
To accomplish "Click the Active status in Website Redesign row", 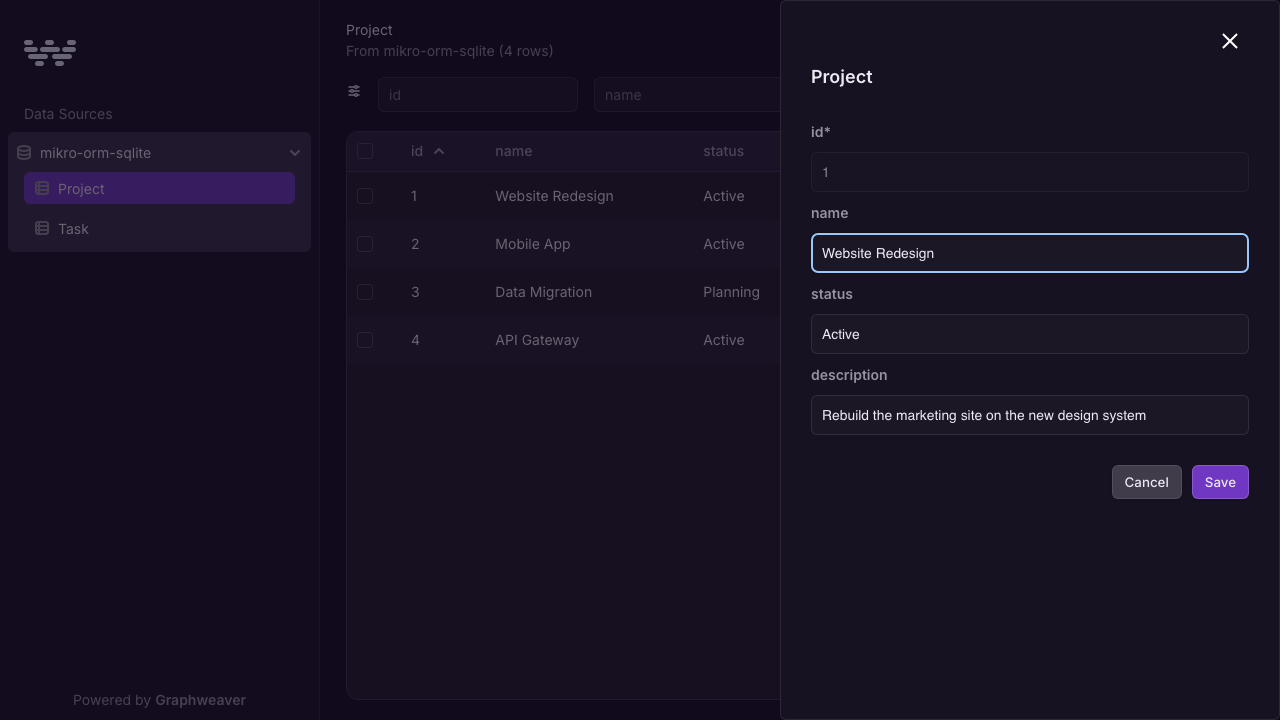I will (723, 196).
